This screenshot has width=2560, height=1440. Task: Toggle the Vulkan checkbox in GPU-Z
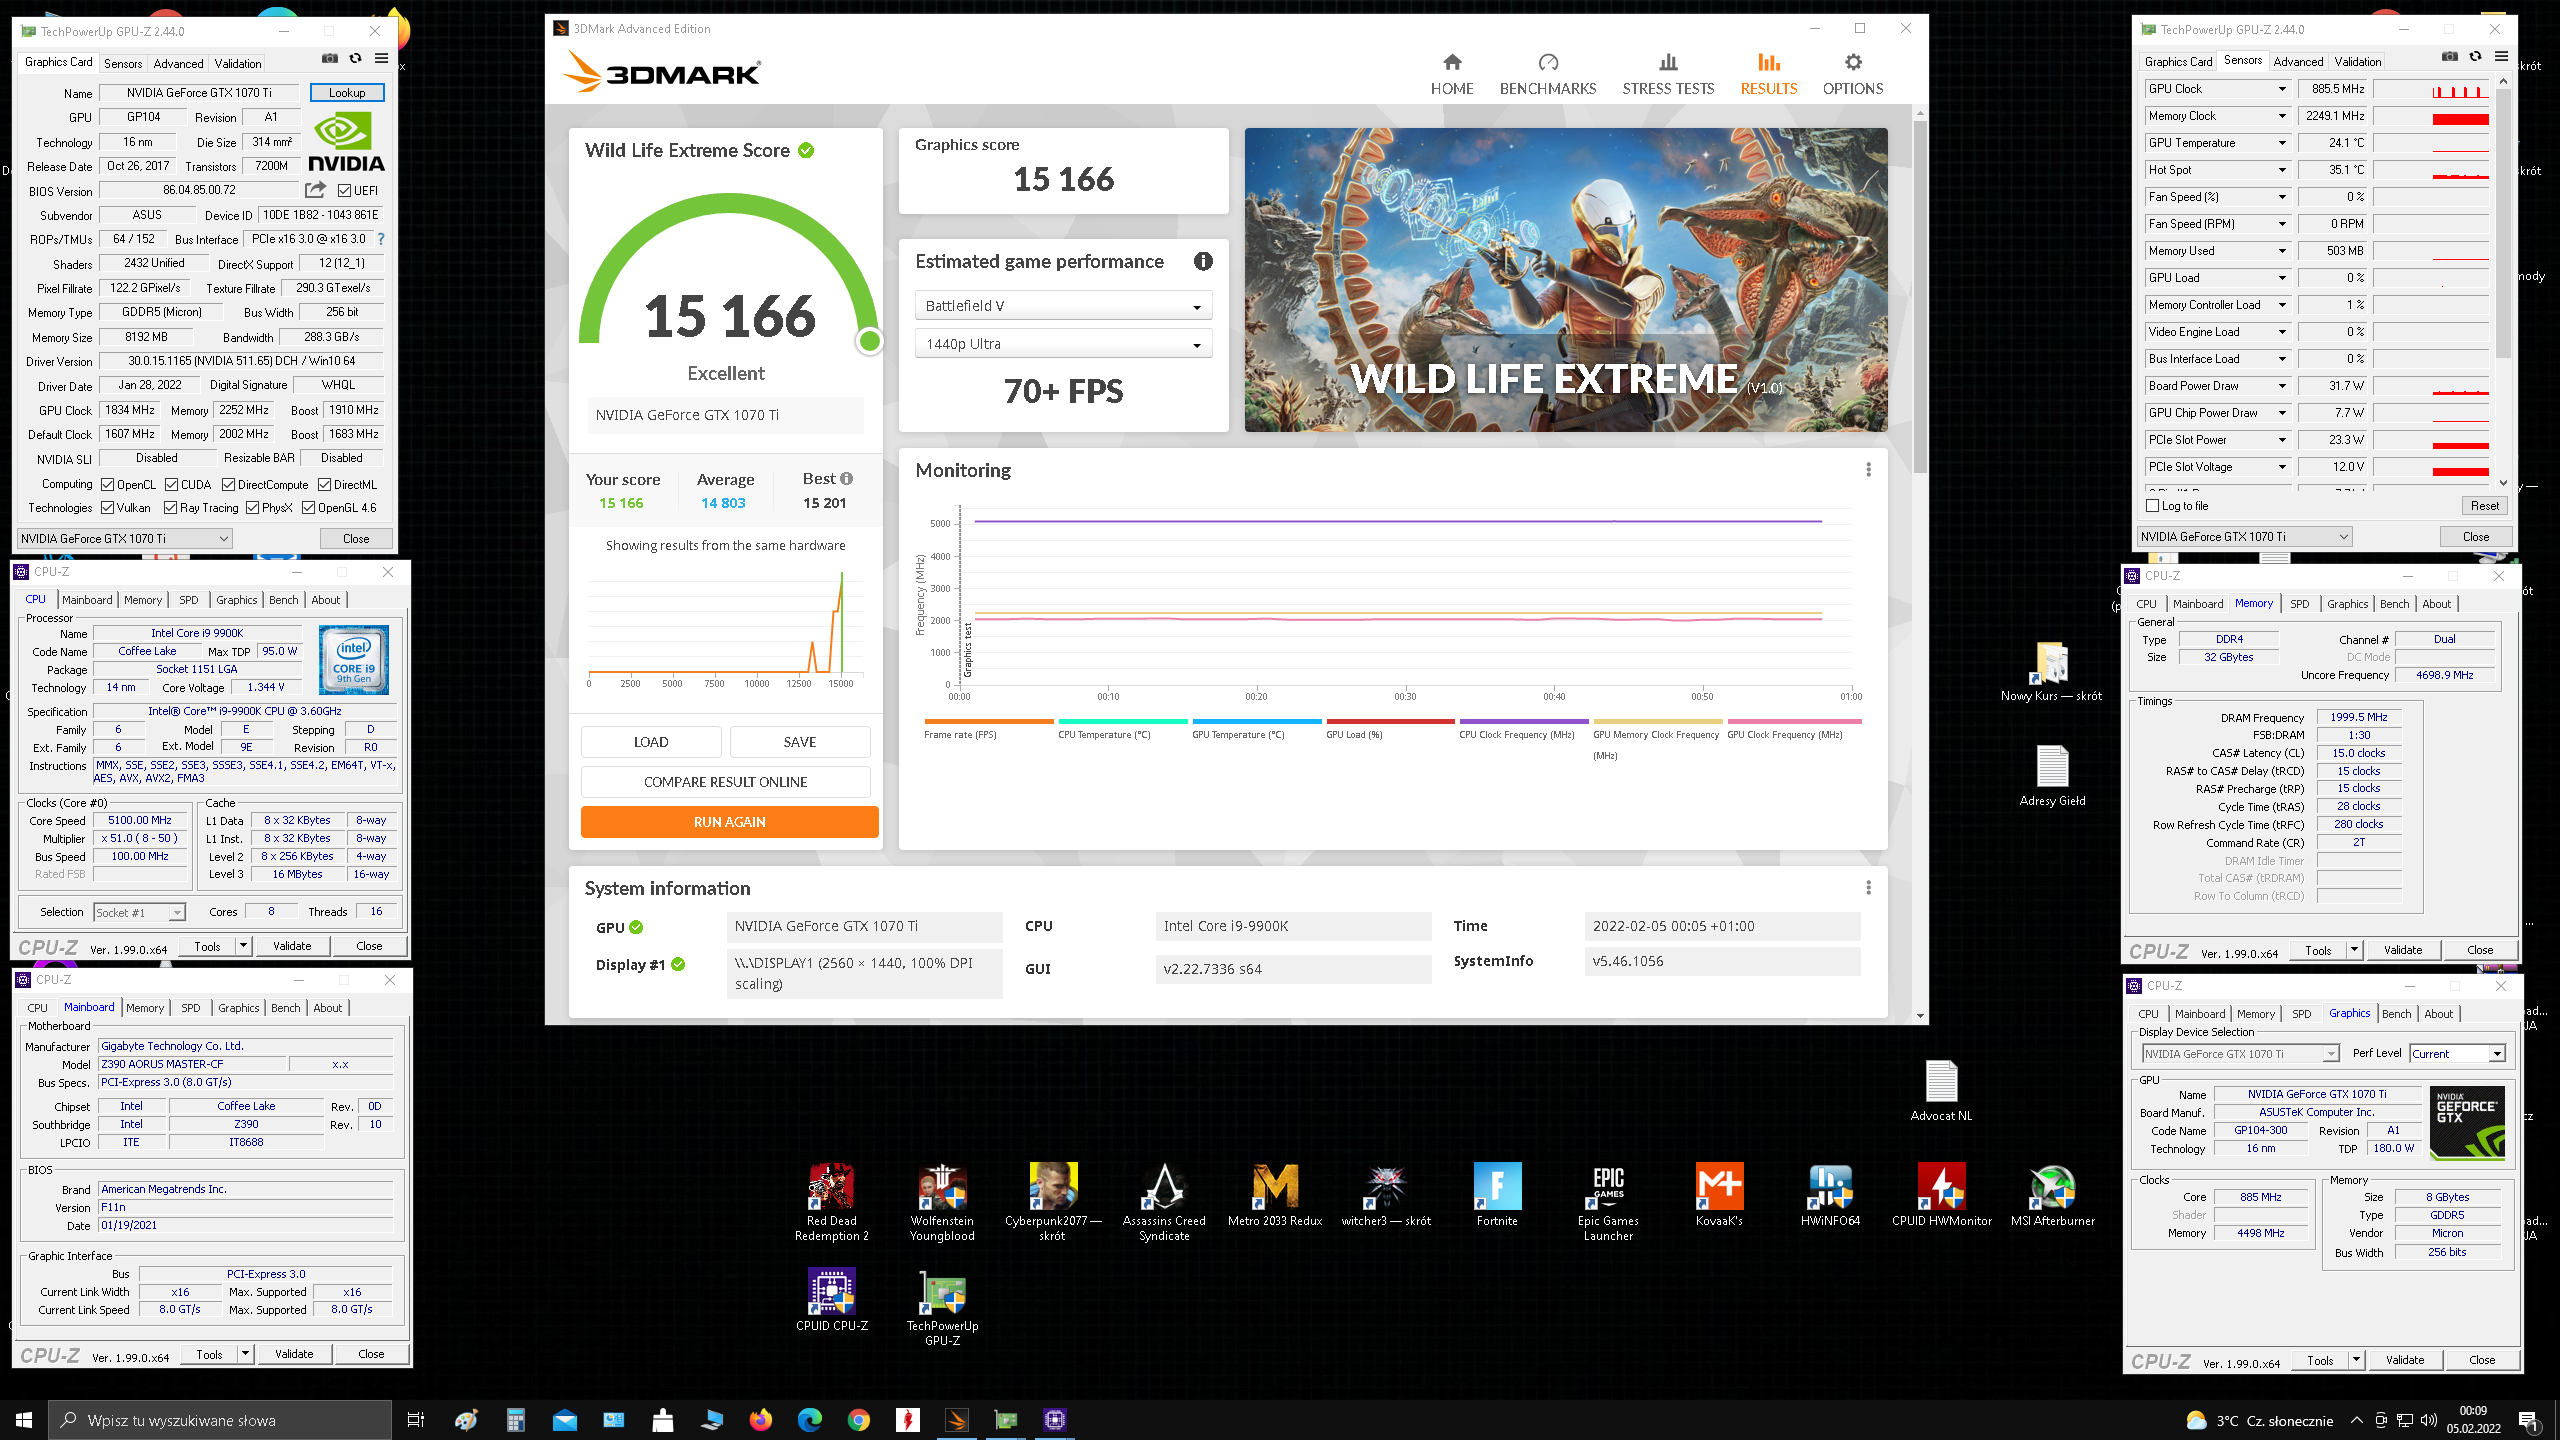pos(108,508)
